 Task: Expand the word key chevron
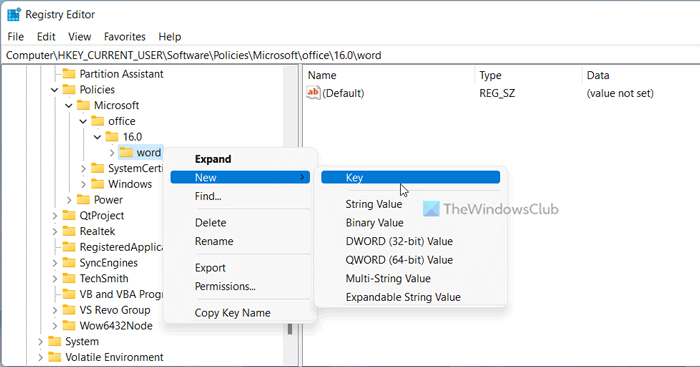point(112,153)
